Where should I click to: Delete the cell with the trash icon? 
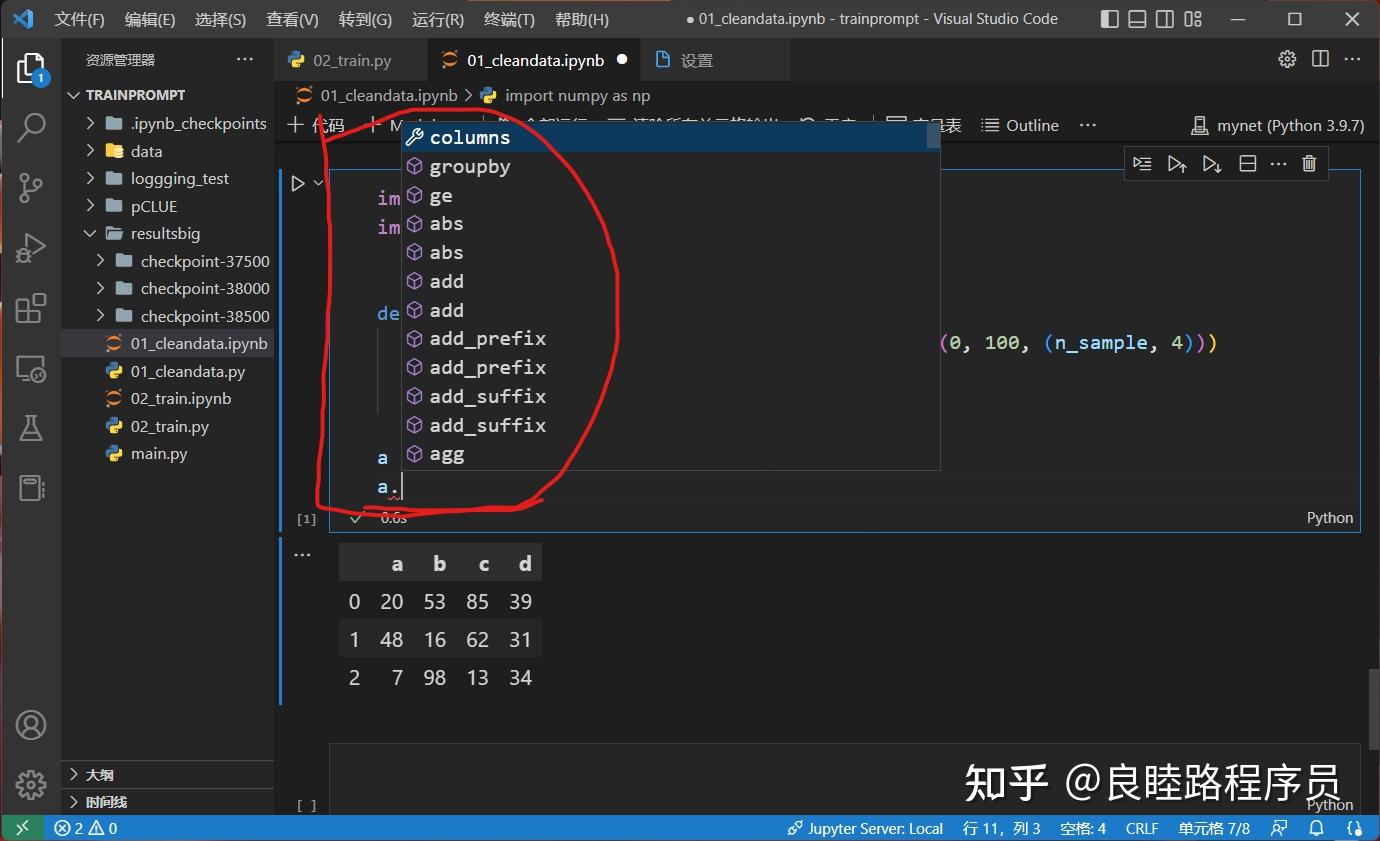tap(1309, 163)
